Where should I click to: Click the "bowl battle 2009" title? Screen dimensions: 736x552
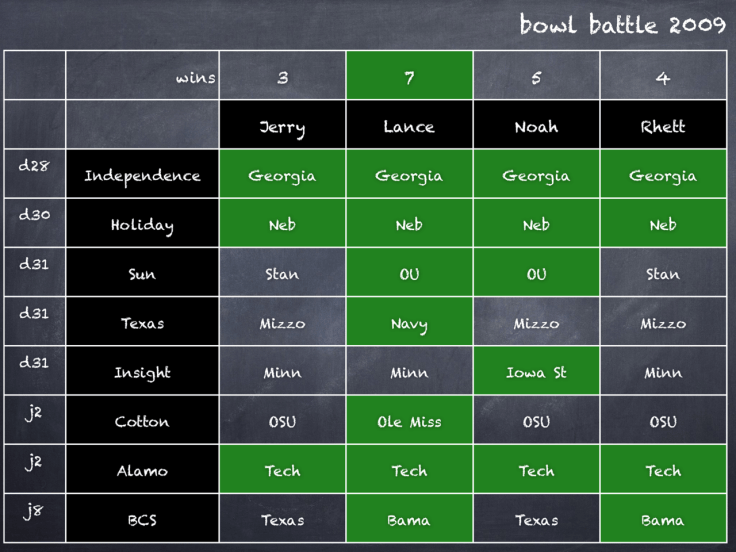coord(622,25)
